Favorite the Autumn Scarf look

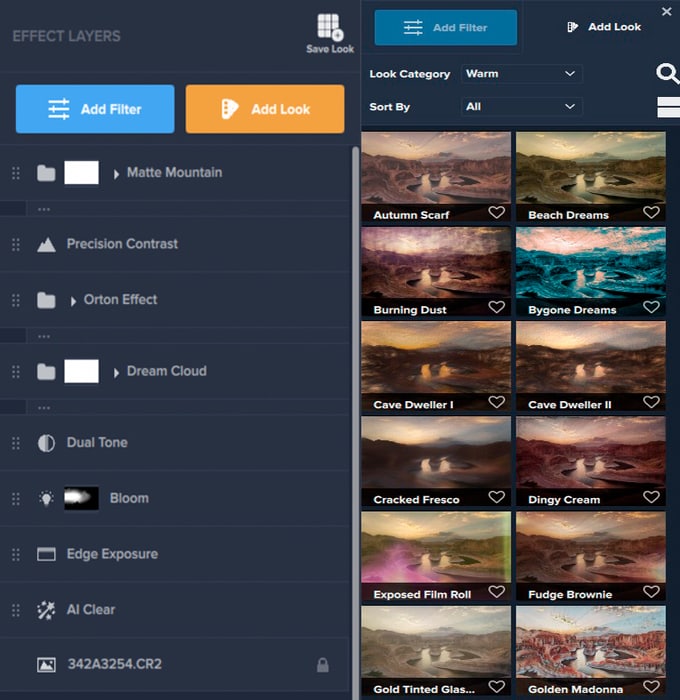point(496,212)
